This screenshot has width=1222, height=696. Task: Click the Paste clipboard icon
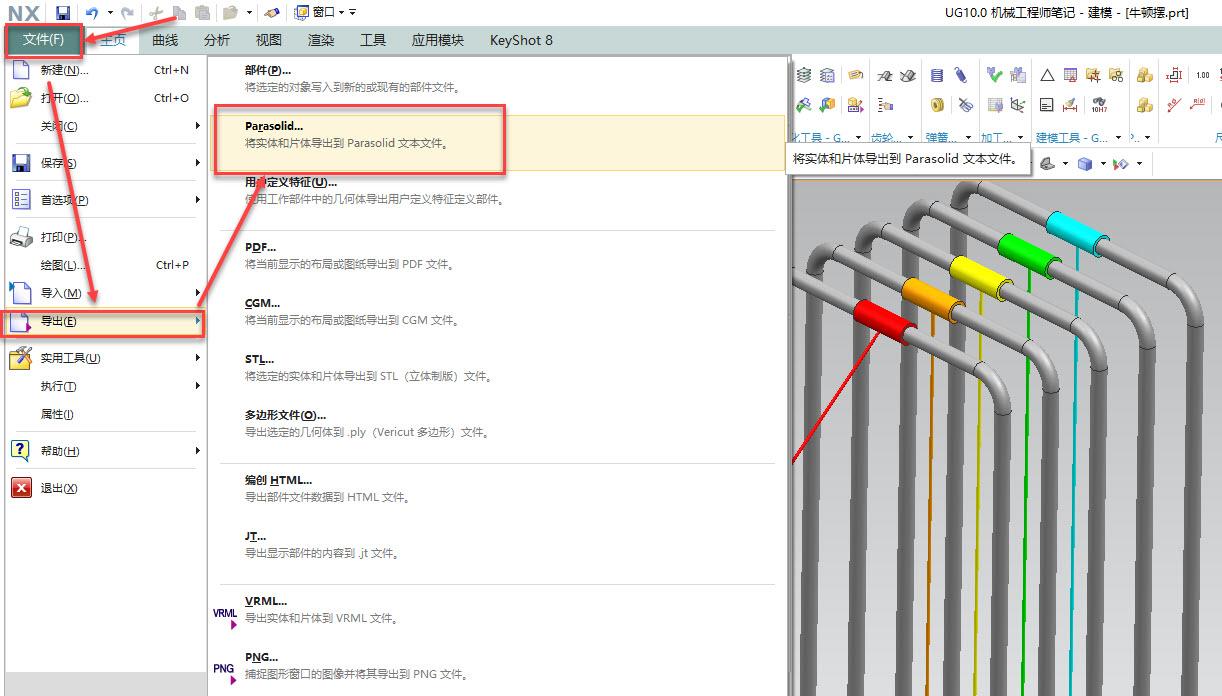click(202, 13)
